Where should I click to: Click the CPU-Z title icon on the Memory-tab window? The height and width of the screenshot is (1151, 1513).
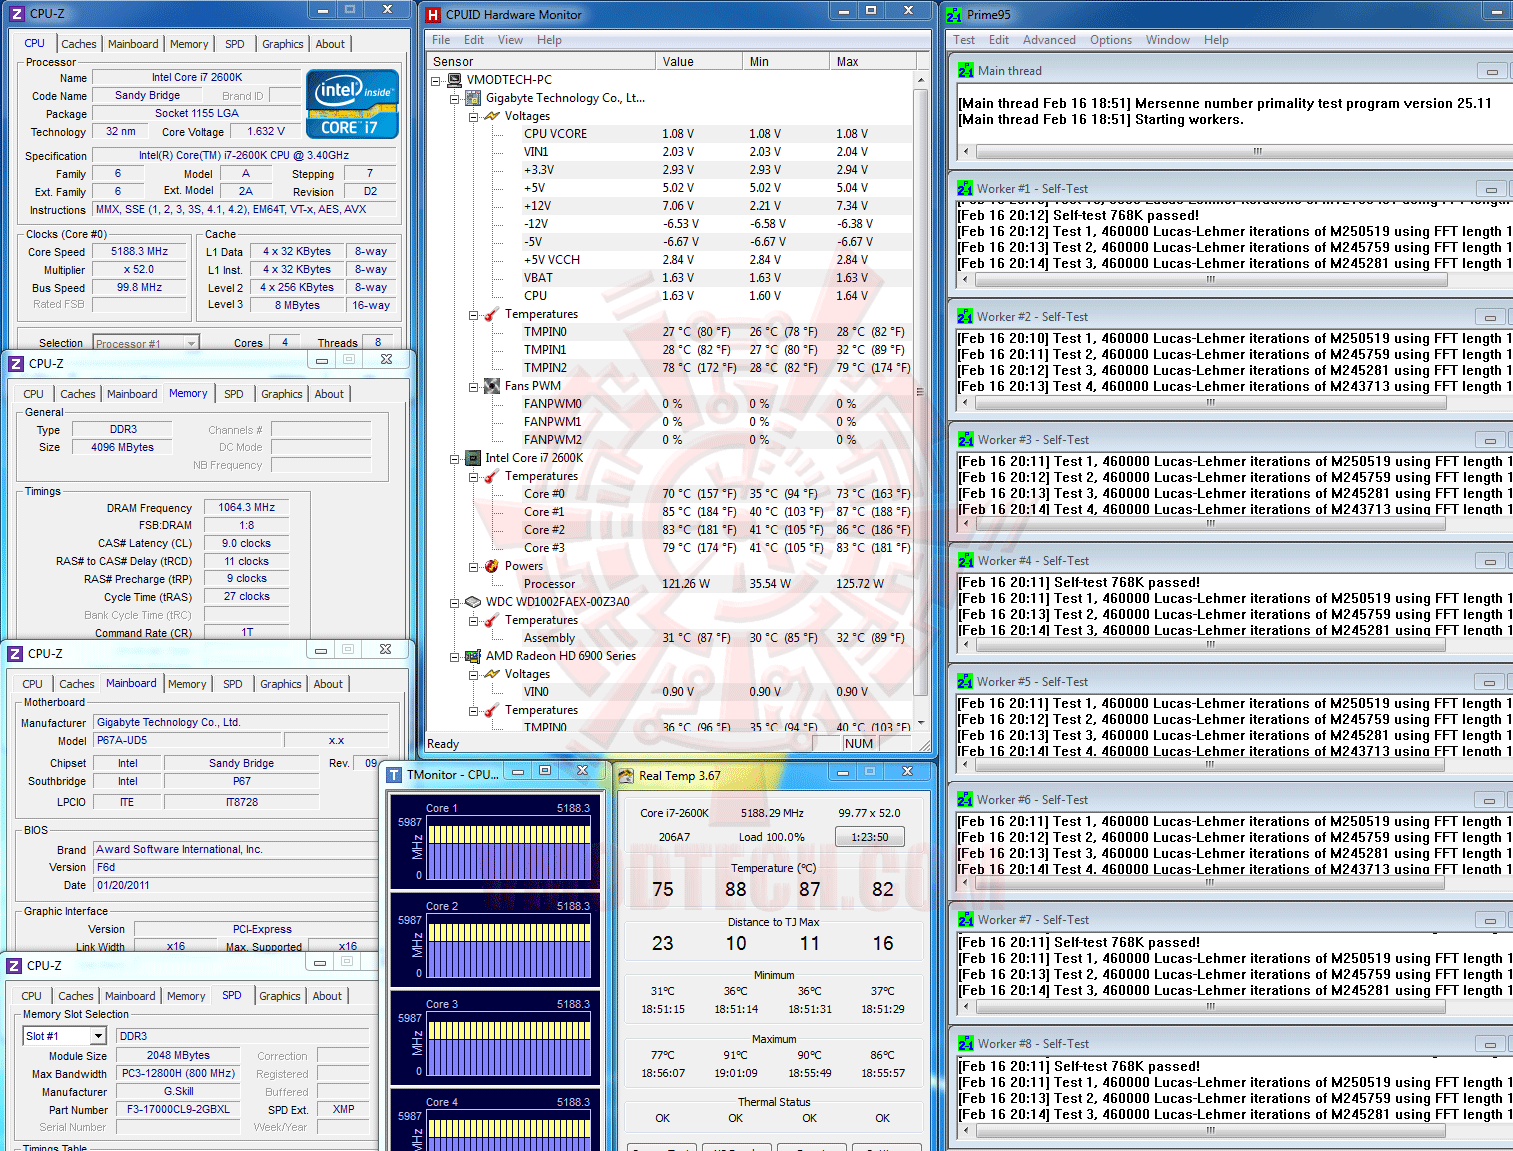pos(16,364)
